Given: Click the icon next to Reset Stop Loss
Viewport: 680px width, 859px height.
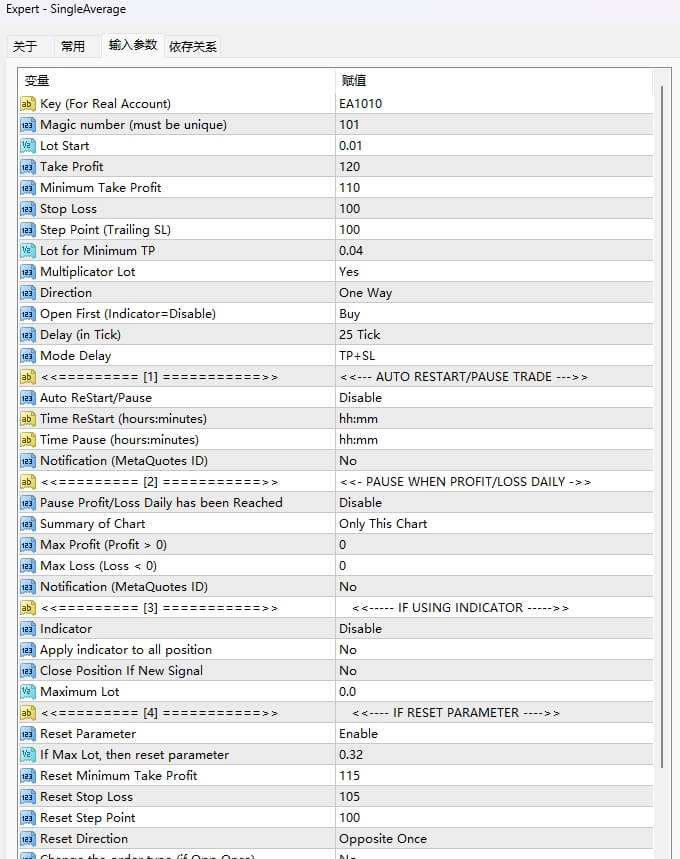Looking at the screenshot, I should coord(27,797).
